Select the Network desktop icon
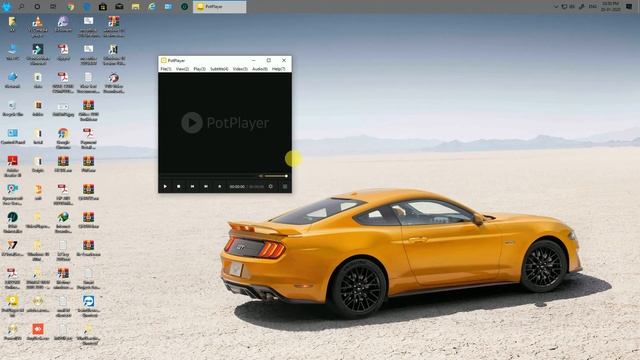 click(x=12, y=80)
